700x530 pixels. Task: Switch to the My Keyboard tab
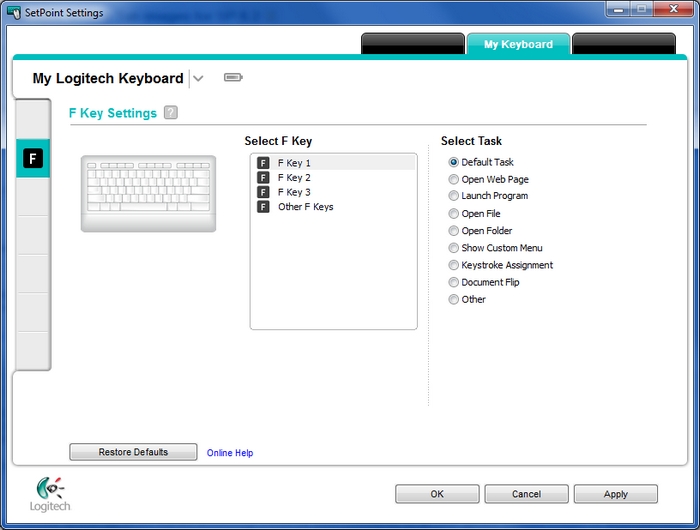pyautogui.click(x=518, y=44)
